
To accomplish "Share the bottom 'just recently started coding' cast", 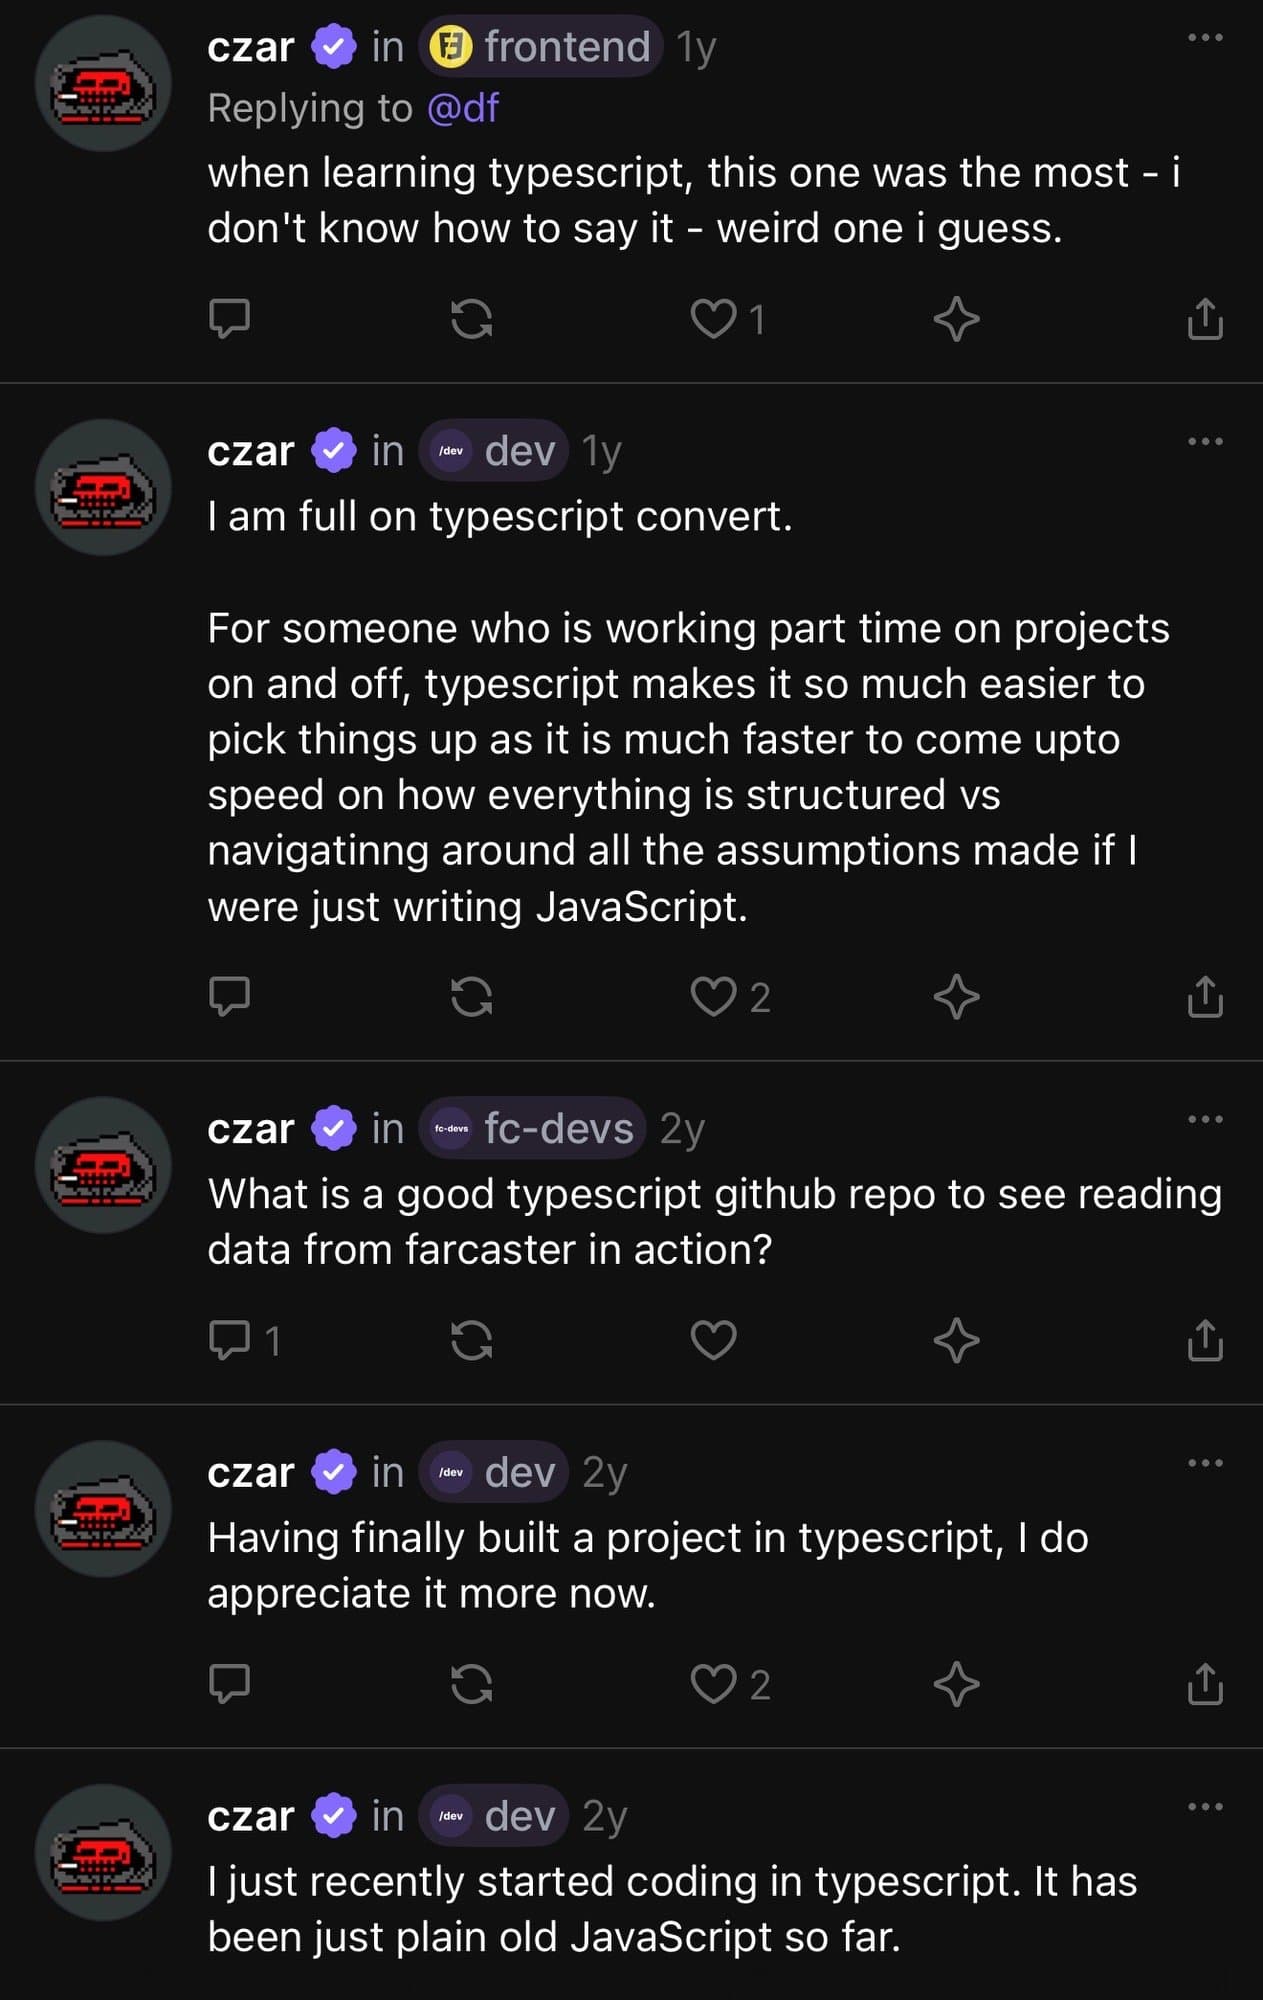I will (x=1205, y=1995).
